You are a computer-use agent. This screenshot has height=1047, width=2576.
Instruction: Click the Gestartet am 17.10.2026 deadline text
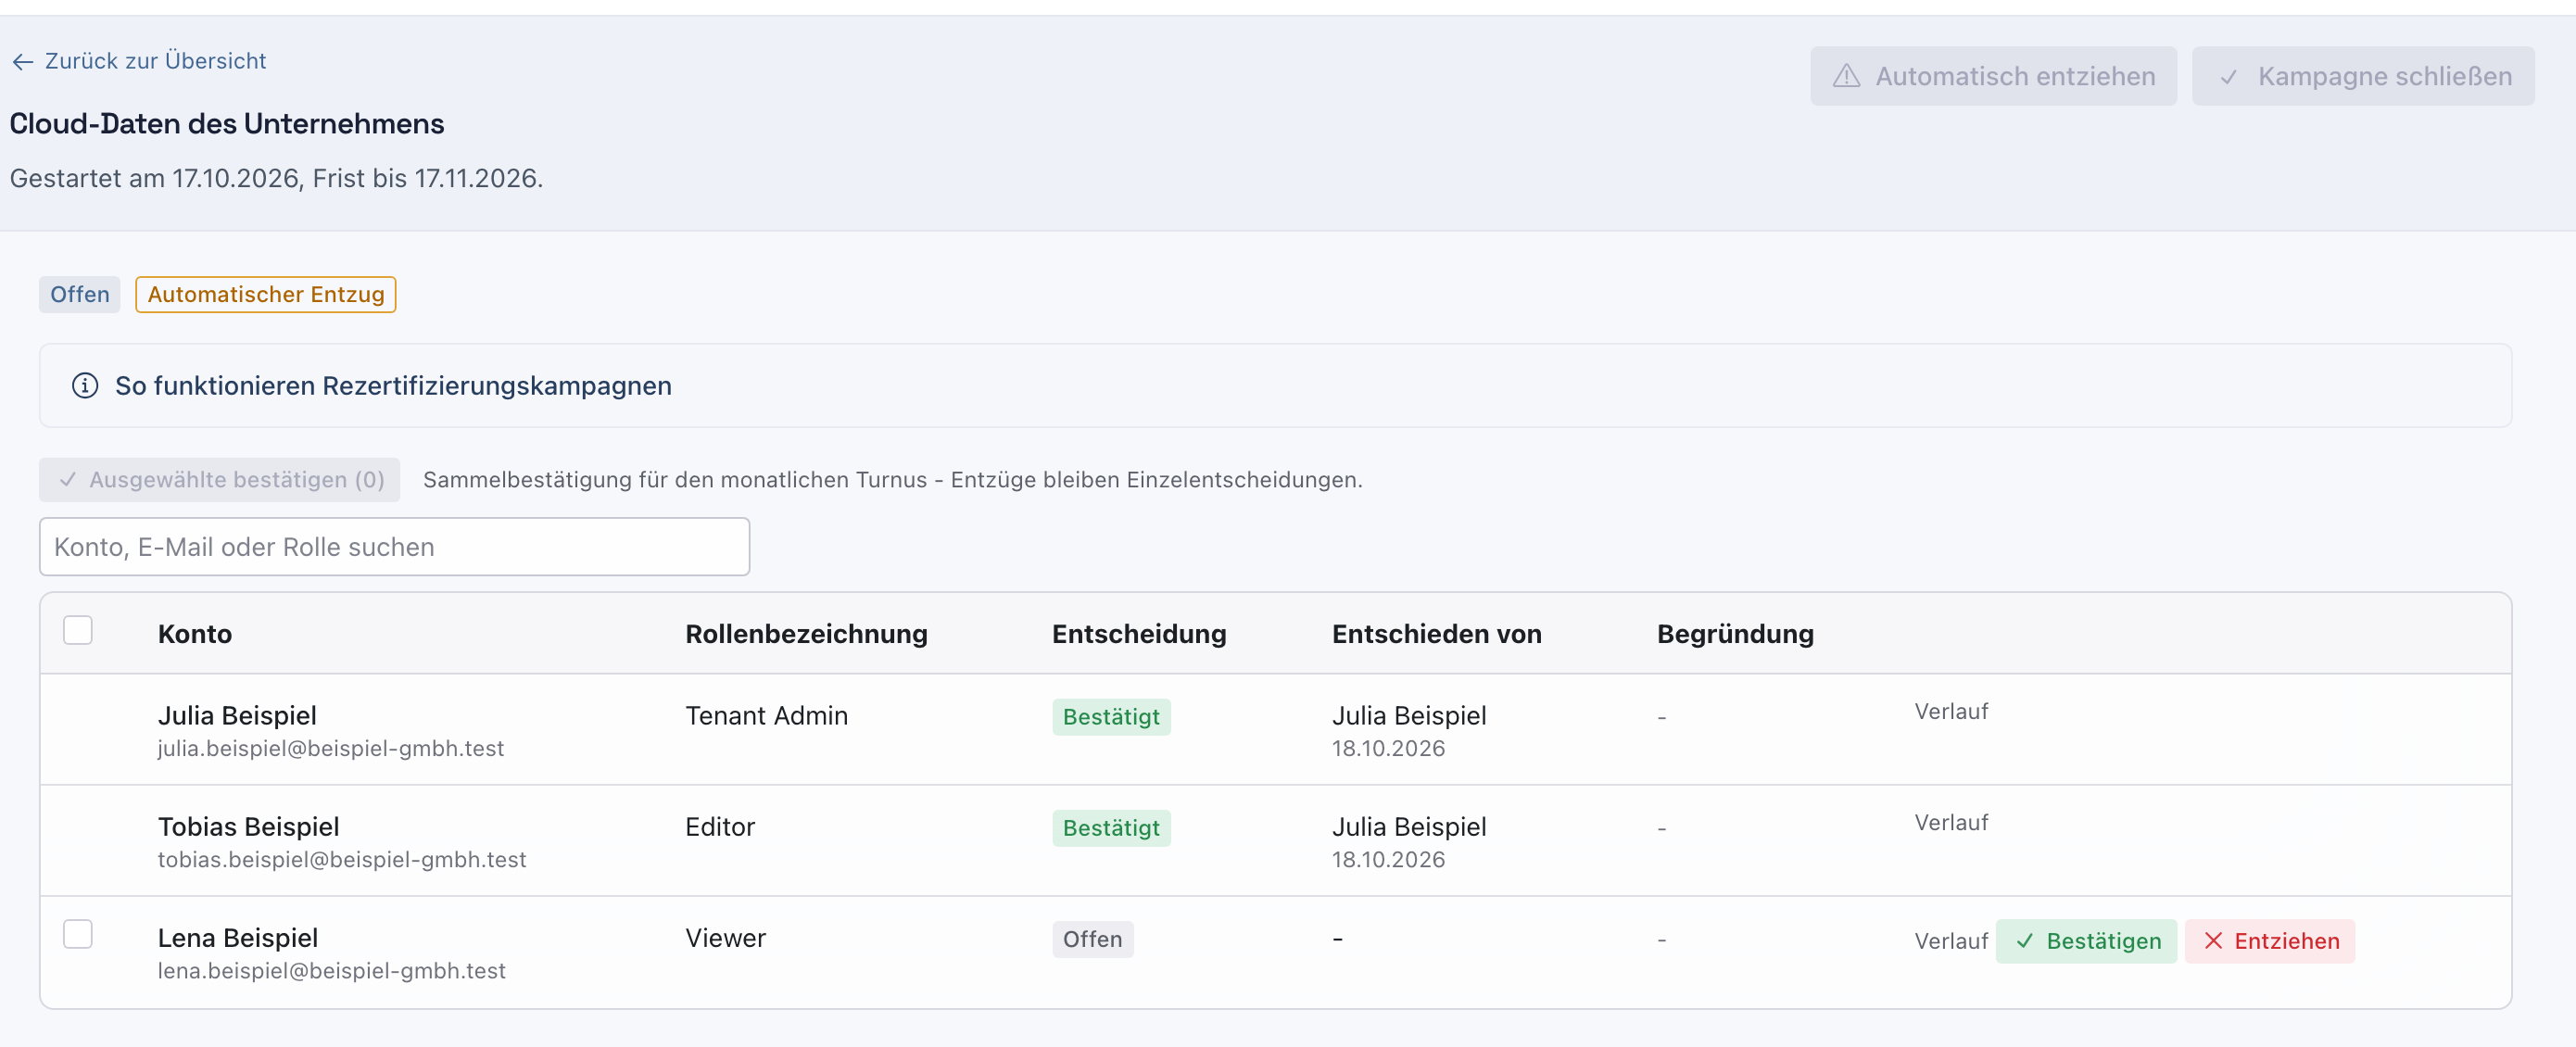pyautogui.click(x=277, y=178)
